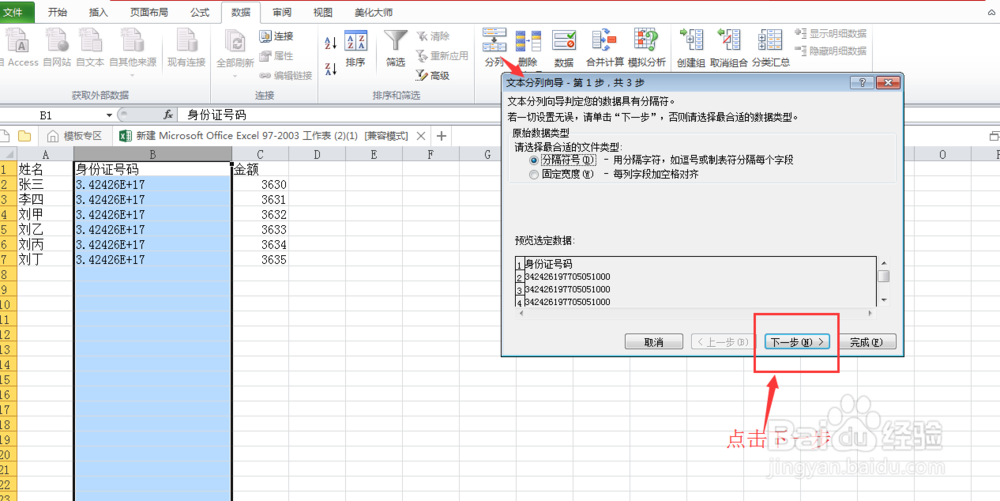Click the Finish (完成) button
This screenshot has width=1000, height=501.
[x=867, y=342]
